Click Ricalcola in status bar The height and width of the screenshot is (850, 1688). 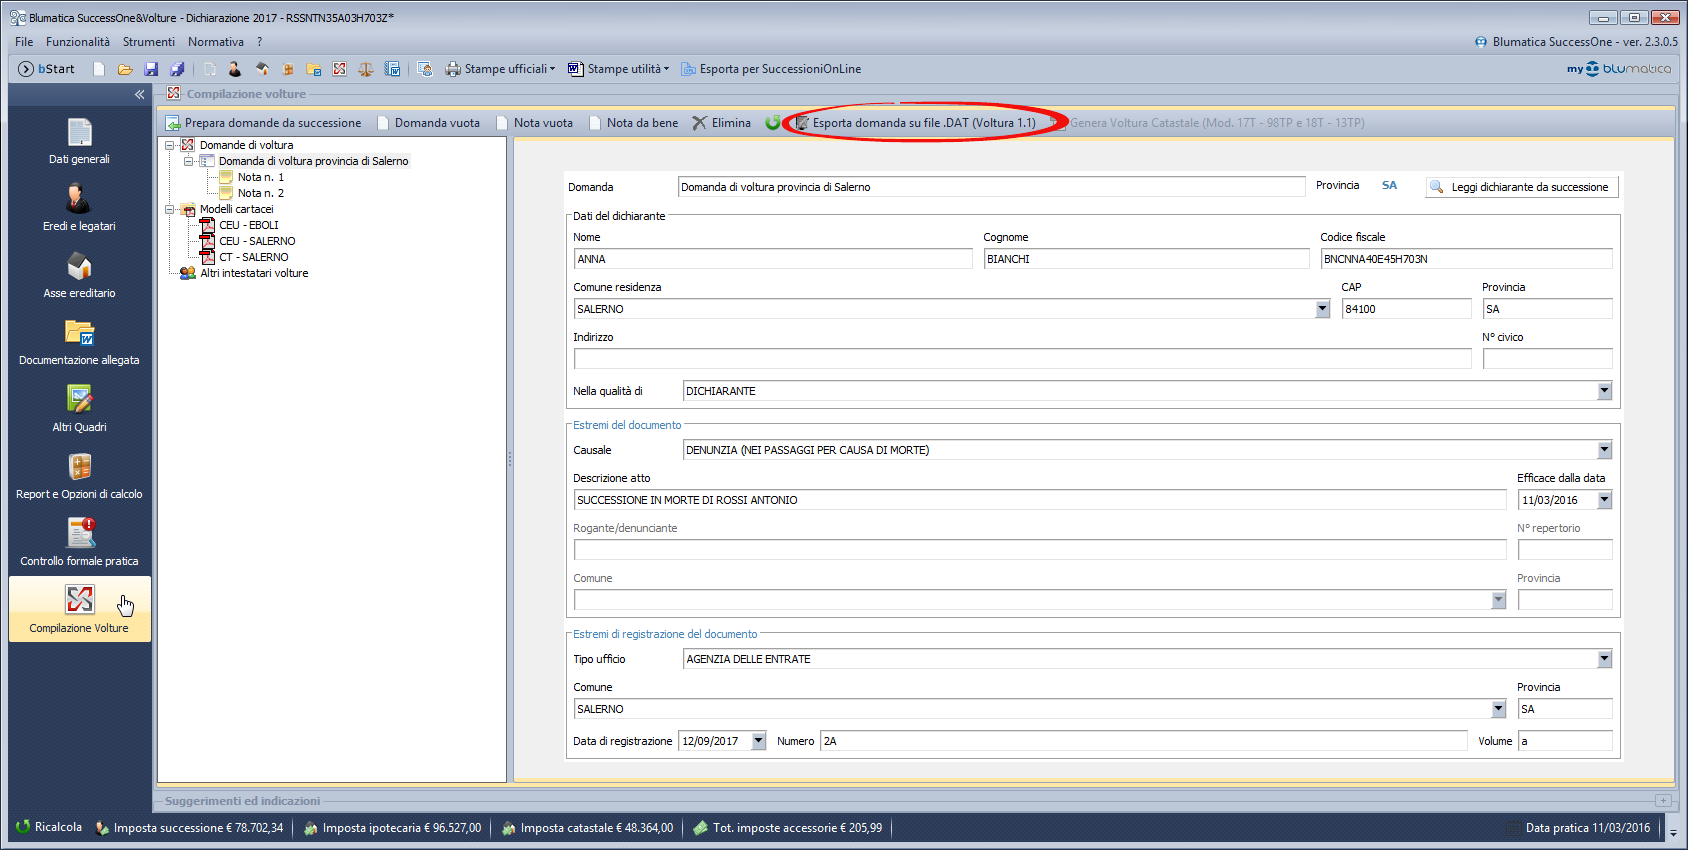49,827
